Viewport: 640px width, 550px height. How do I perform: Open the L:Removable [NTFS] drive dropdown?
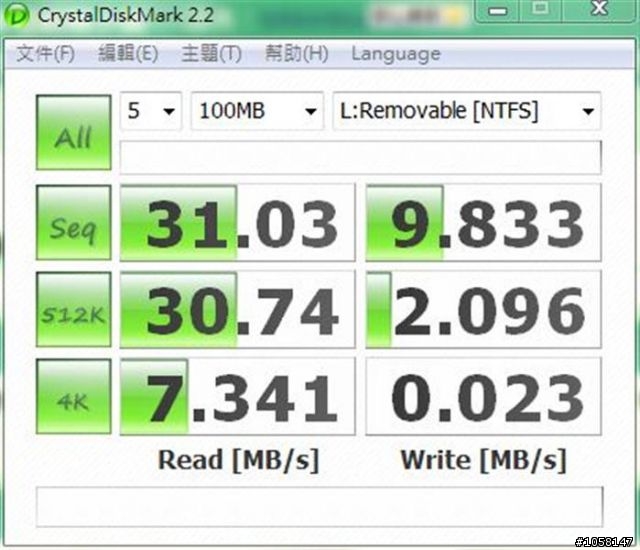click(467, 111)
